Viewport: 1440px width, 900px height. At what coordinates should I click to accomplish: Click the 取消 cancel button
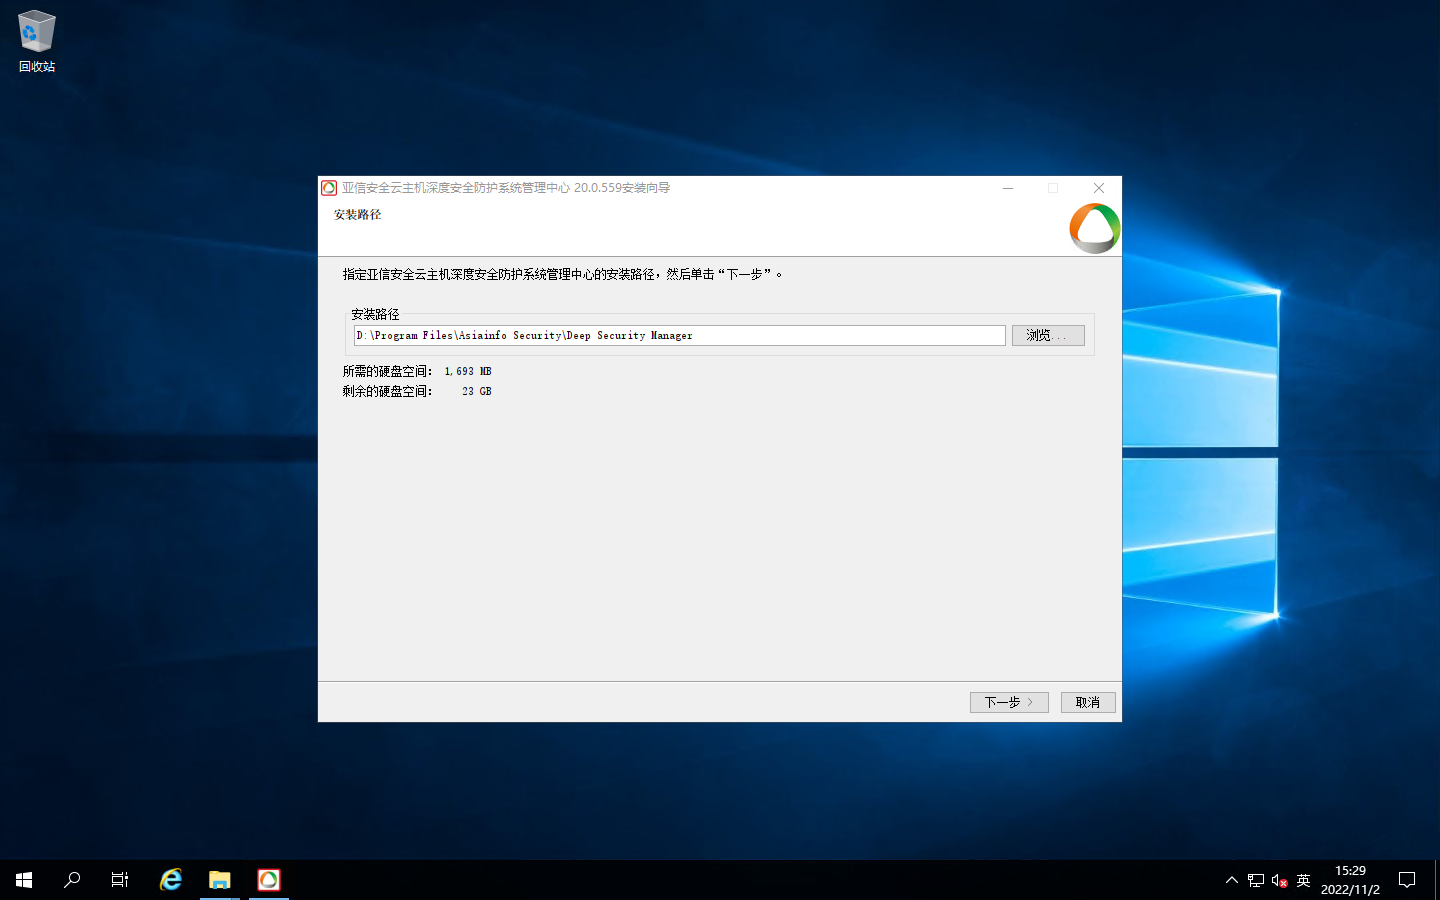(1087, 702)
